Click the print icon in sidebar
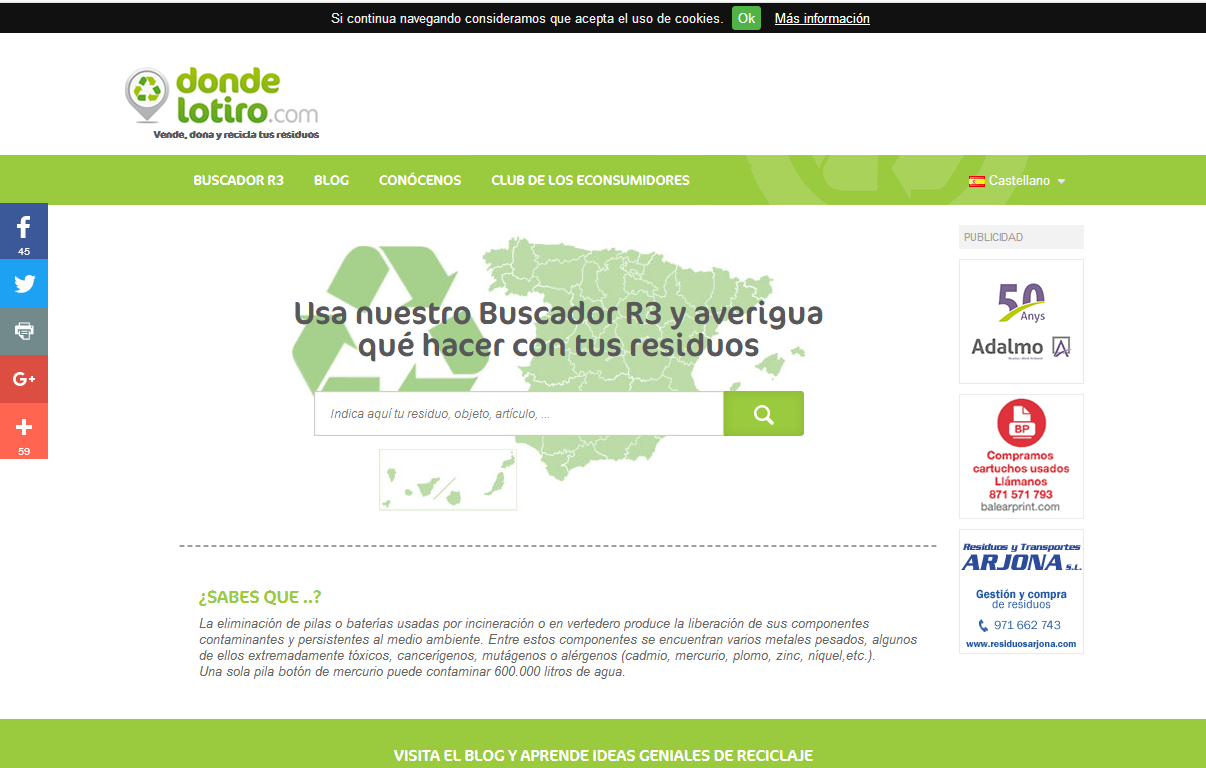Image resolution: width=1206 pixels, height=768 pixels. (x=24, y=331)
